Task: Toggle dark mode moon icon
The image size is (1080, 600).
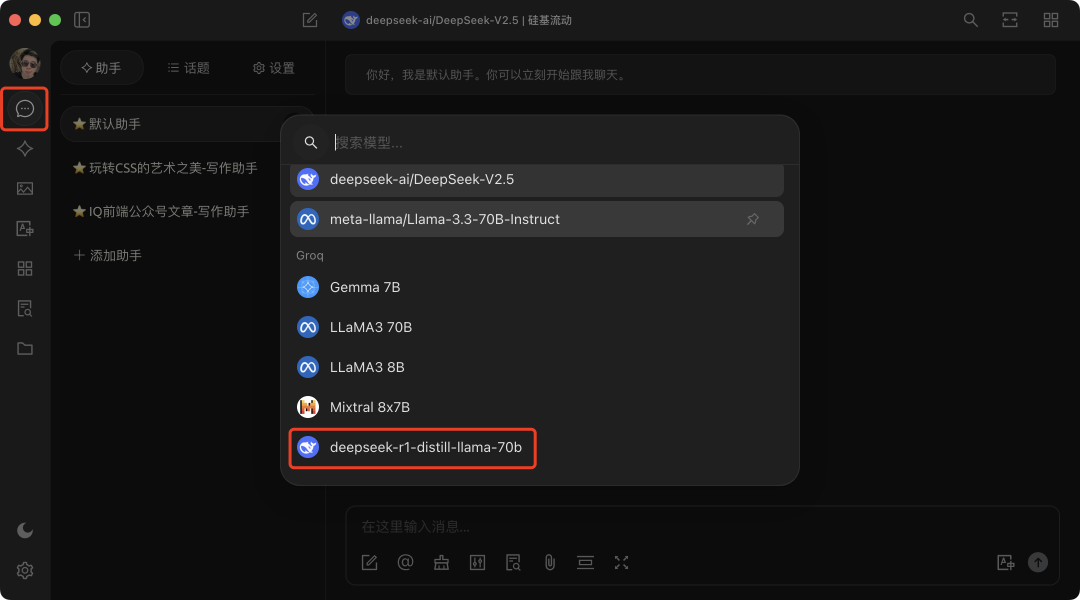Action: (25, 530)
